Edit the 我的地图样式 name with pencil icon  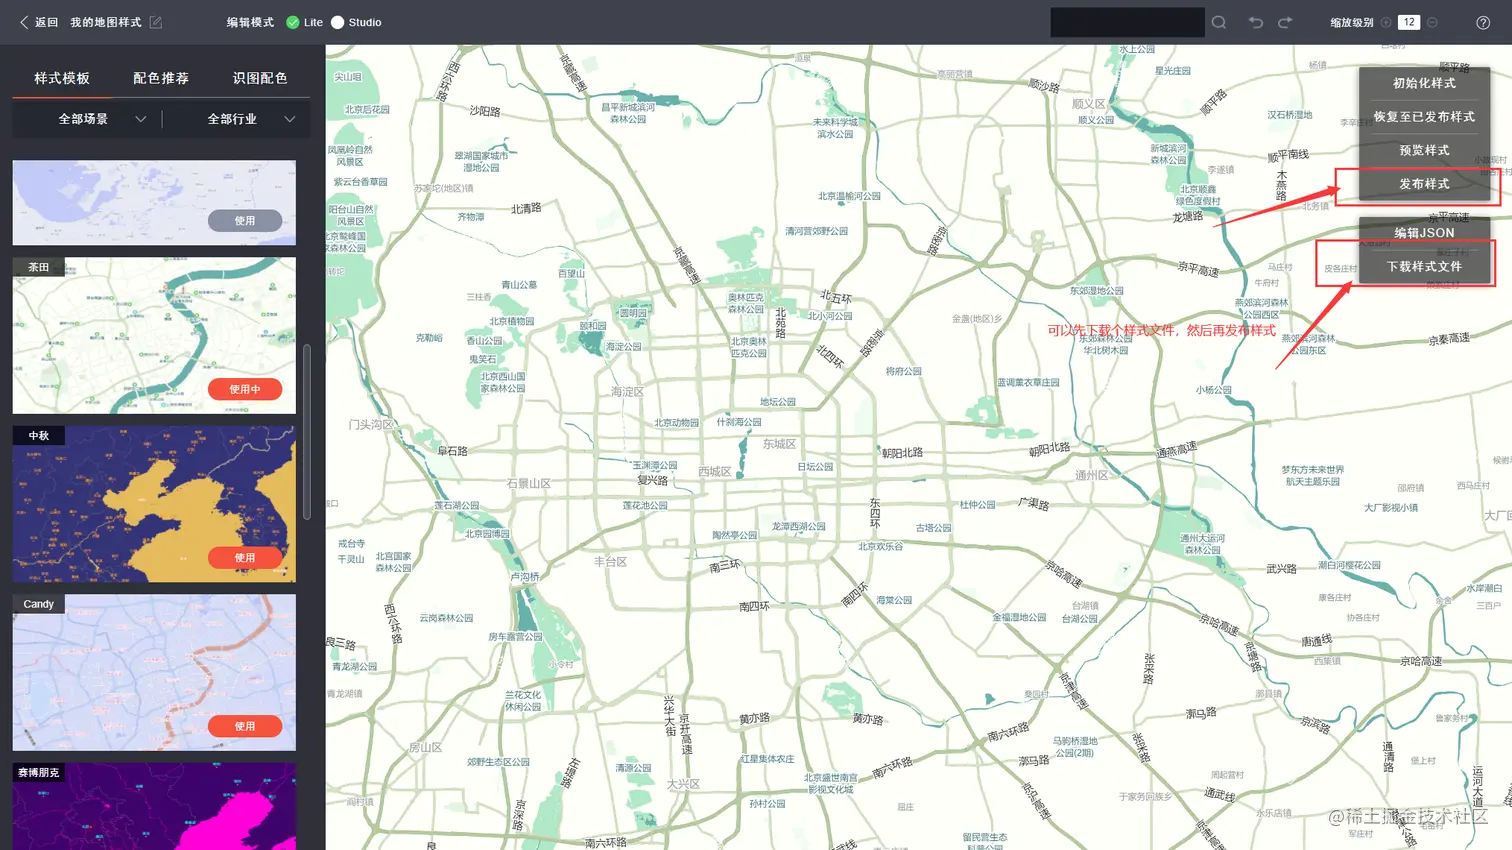(156, 22)
